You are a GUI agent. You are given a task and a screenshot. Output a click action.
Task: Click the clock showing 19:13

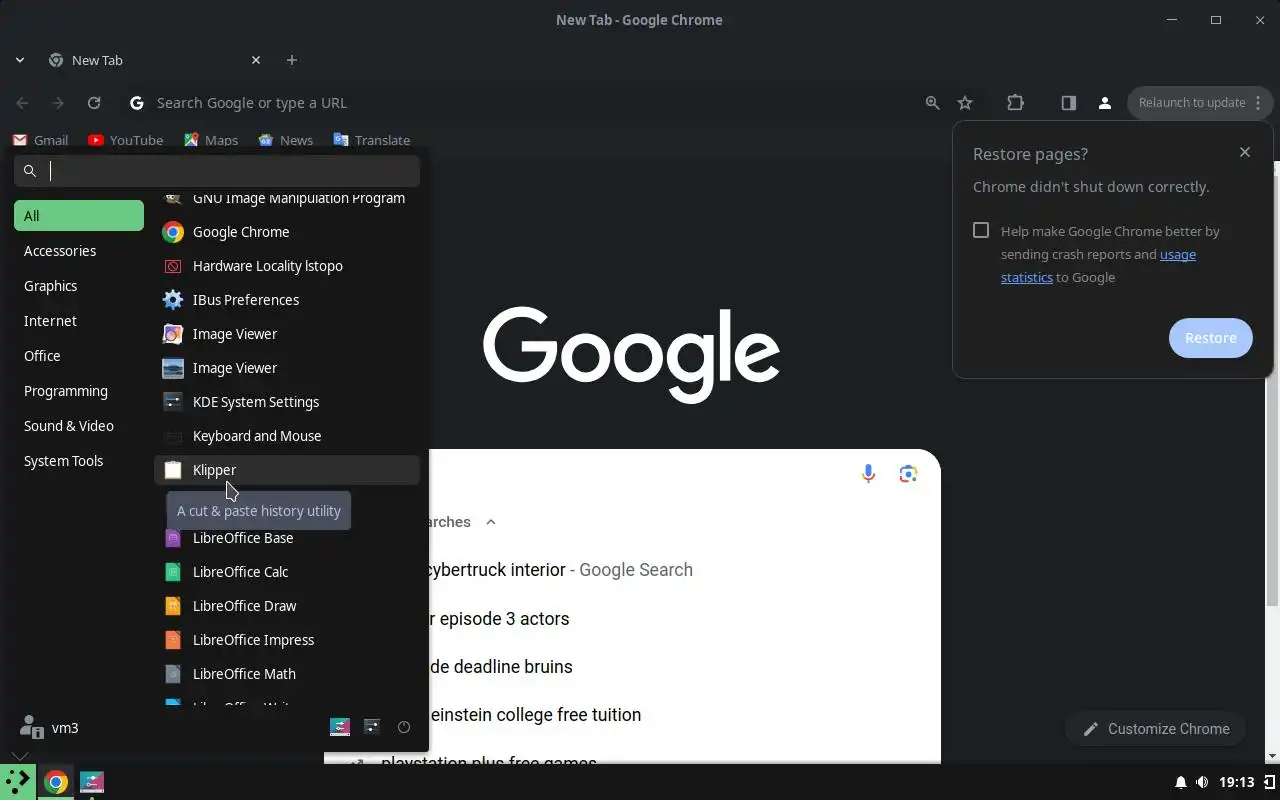[1237, 782]
